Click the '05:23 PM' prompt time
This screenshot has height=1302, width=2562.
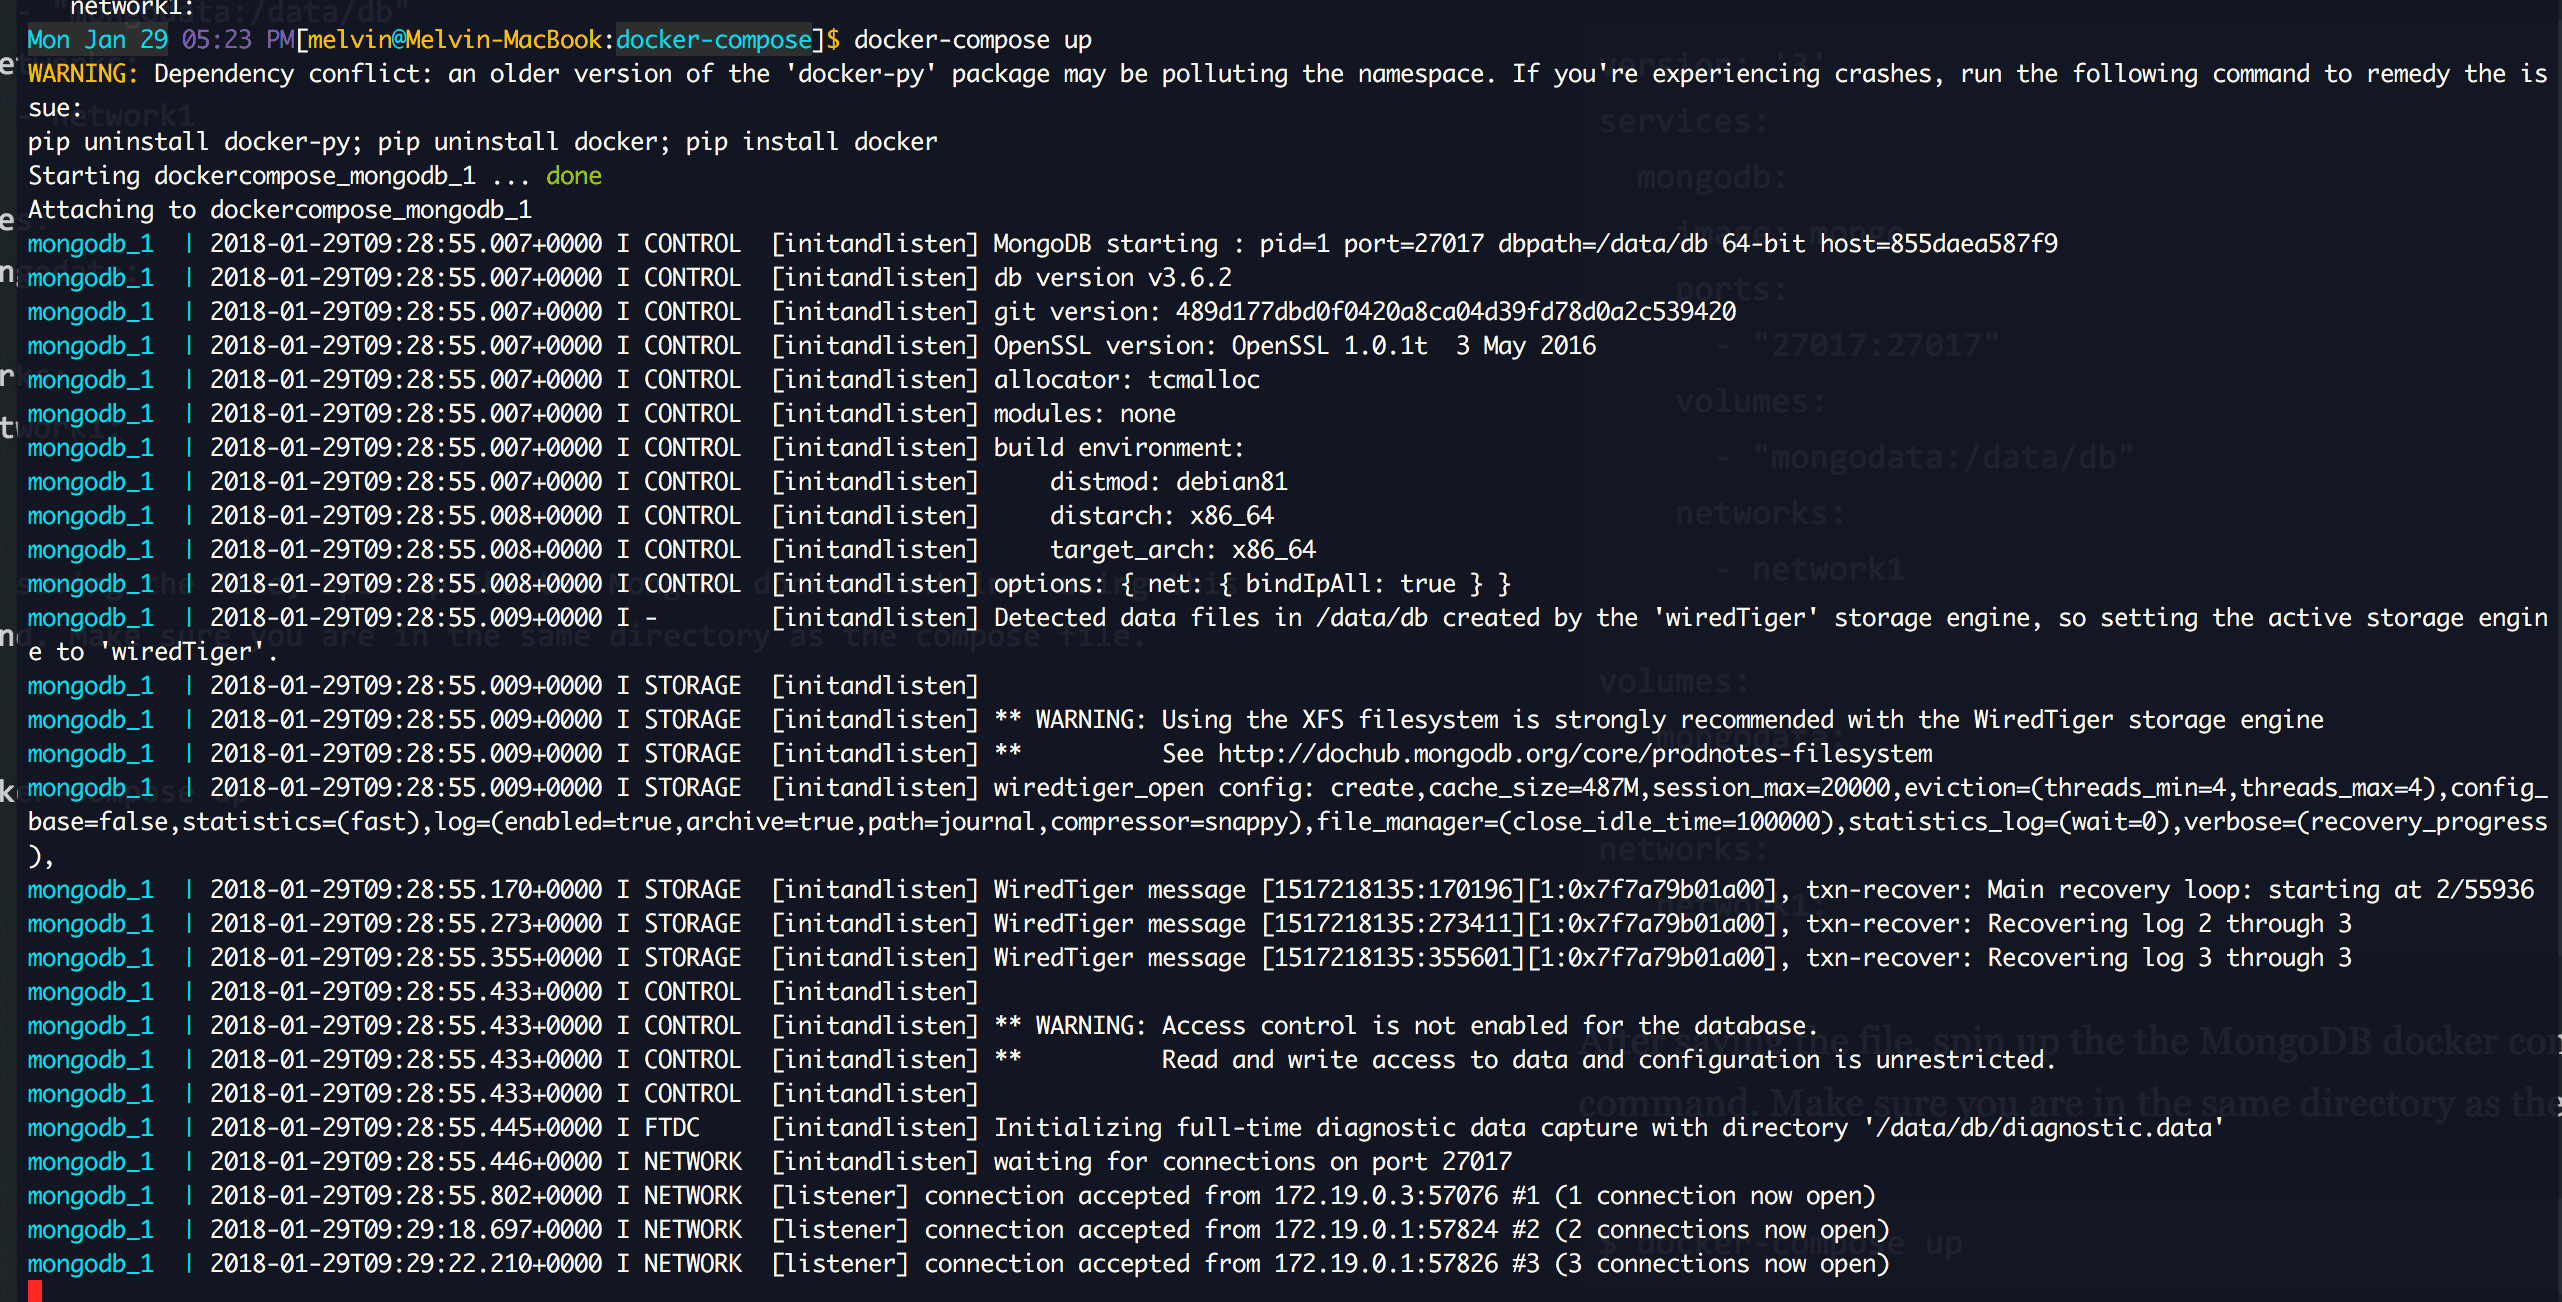click(x=238, y=40)
